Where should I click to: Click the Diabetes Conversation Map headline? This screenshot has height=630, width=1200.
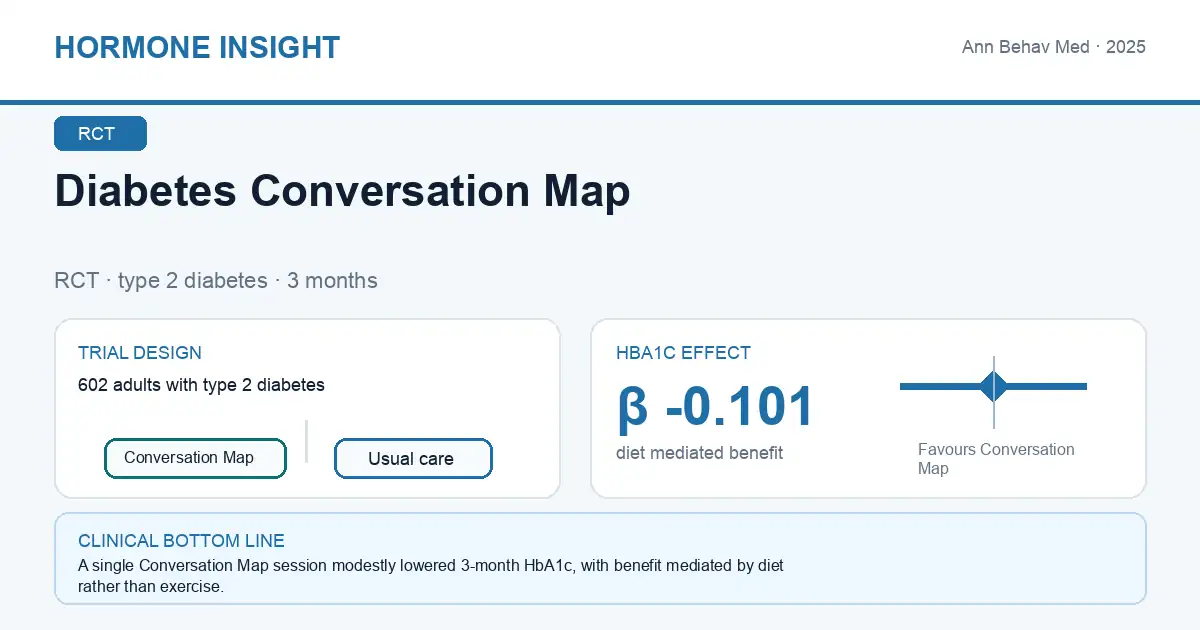(x=342, y=191)
